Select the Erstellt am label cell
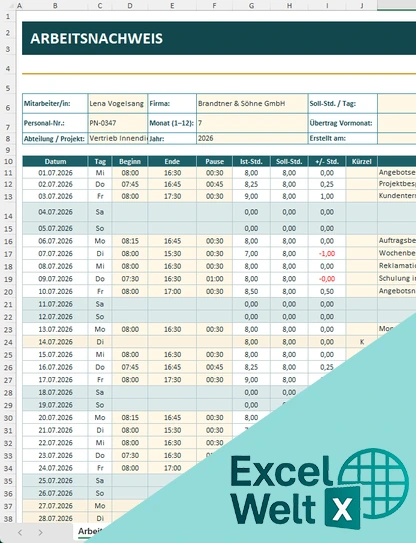 pos(343,138)
